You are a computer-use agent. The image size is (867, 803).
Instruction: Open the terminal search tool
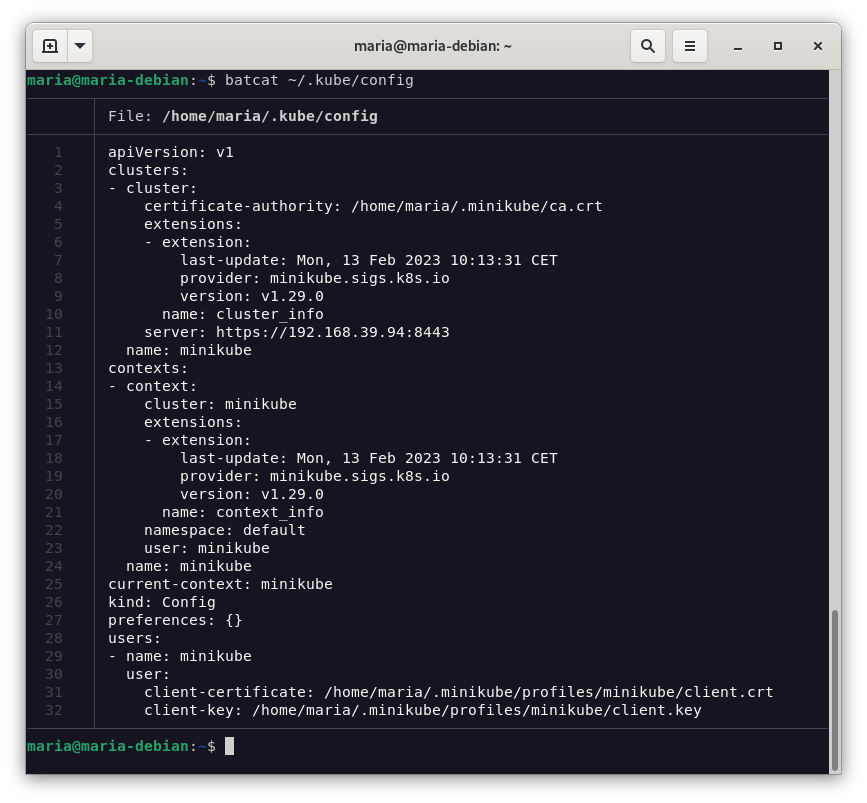click(648, 46)
